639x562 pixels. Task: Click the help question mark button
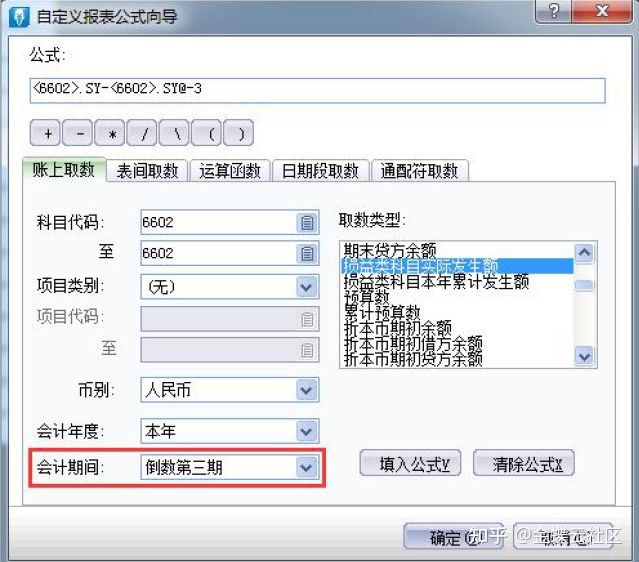(554, 11)
